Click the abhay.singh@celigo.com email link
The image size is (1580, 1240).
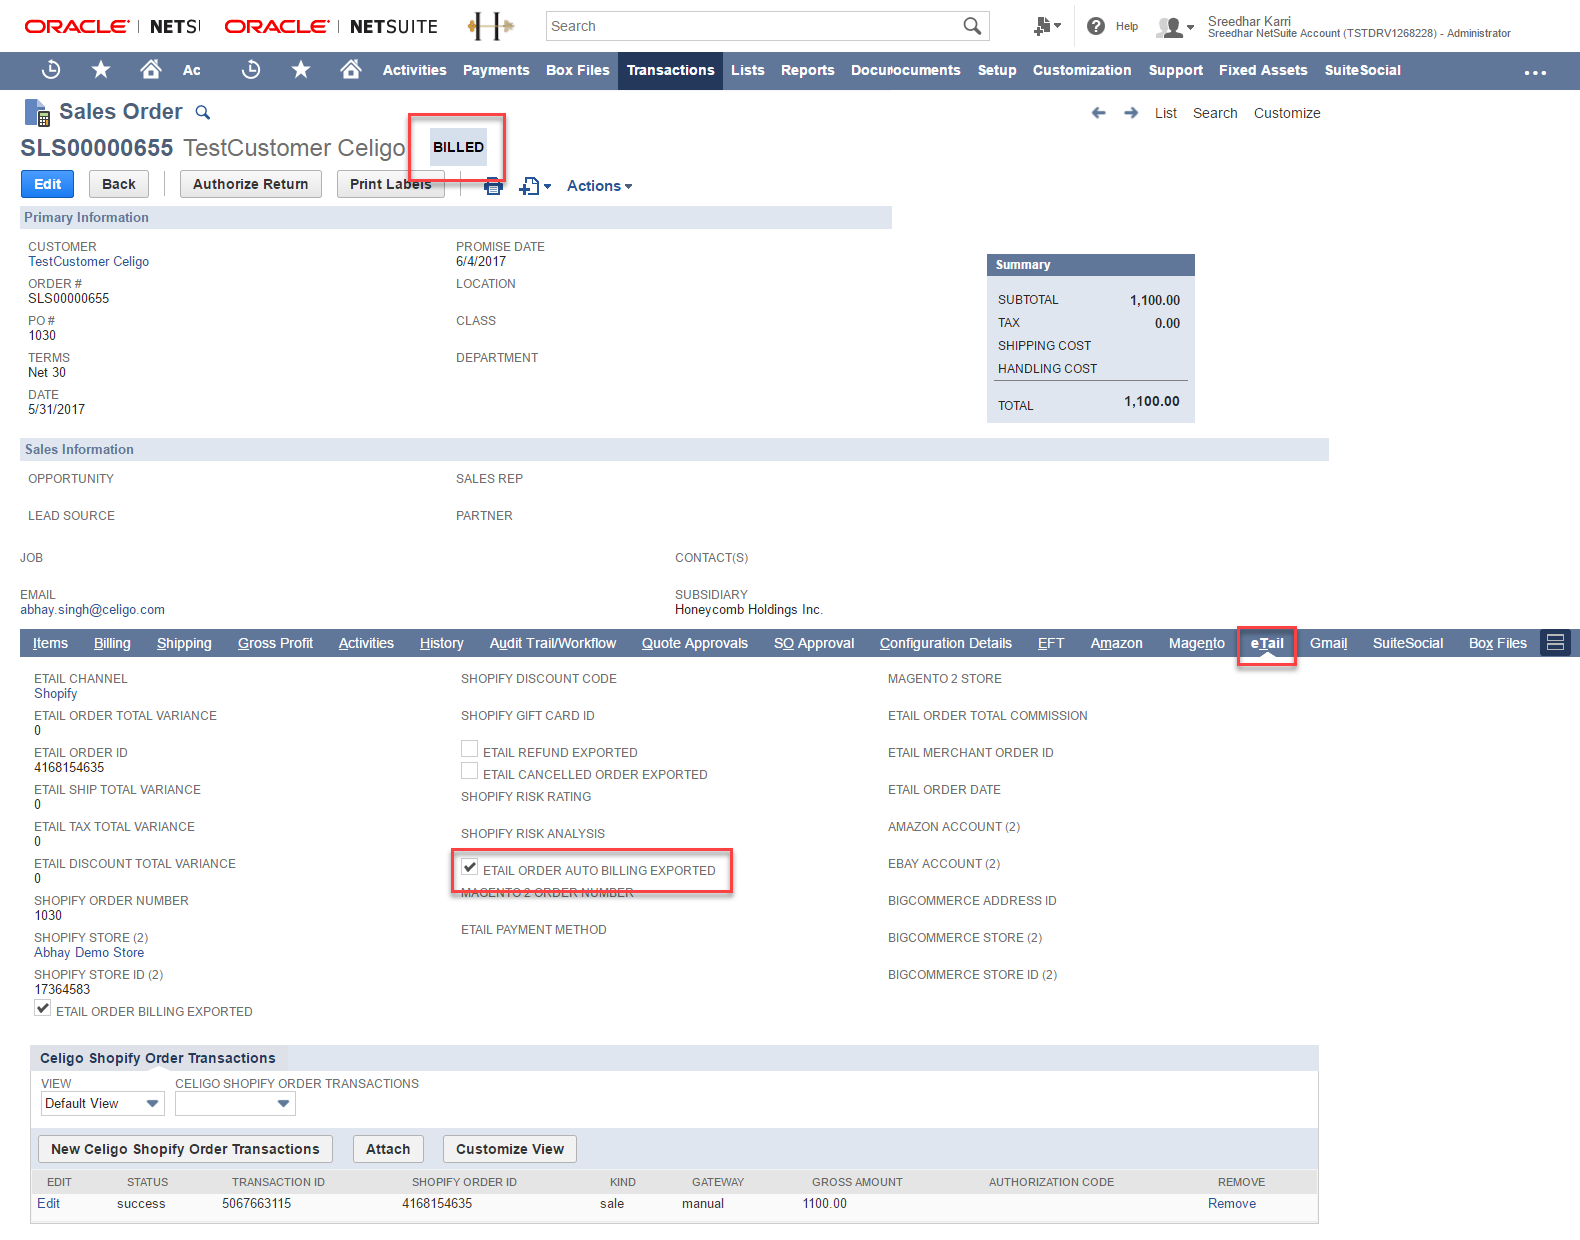point(92,610)
